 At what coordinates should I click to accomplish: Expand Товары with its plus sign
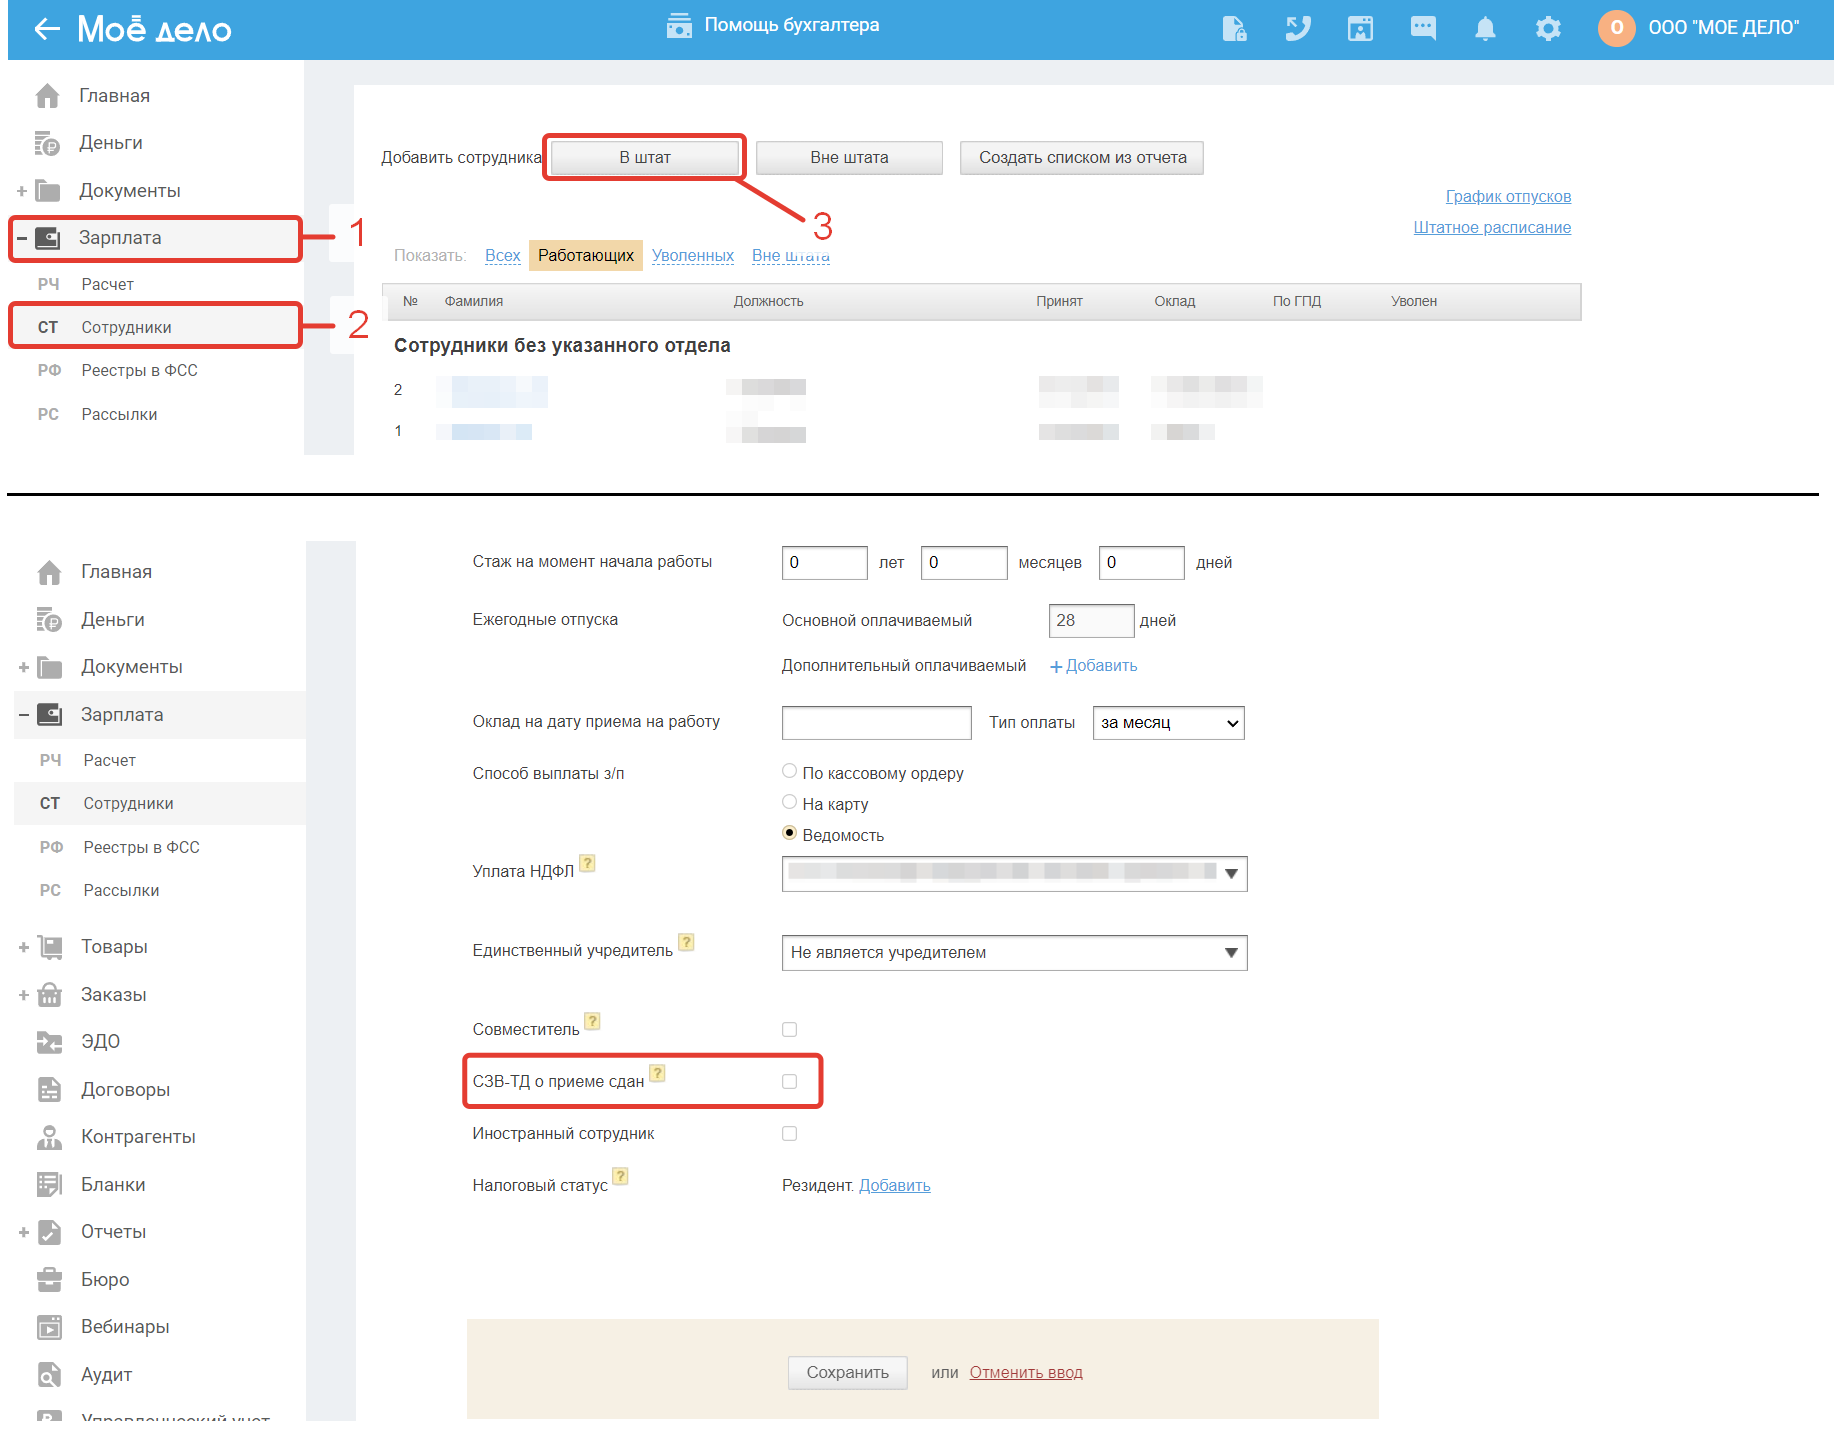click(x=23, y=947)
